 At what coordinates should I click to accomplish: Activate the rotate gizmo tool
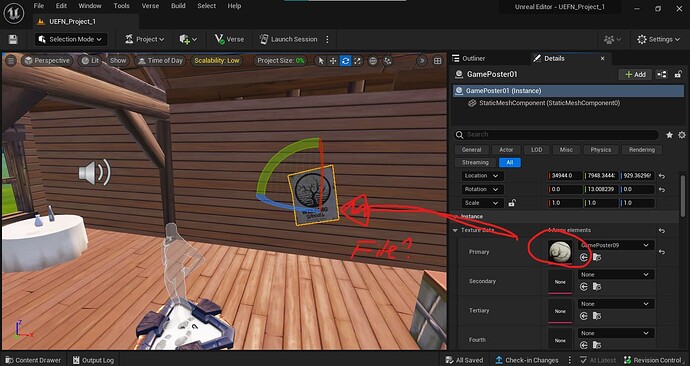(345, 61)
